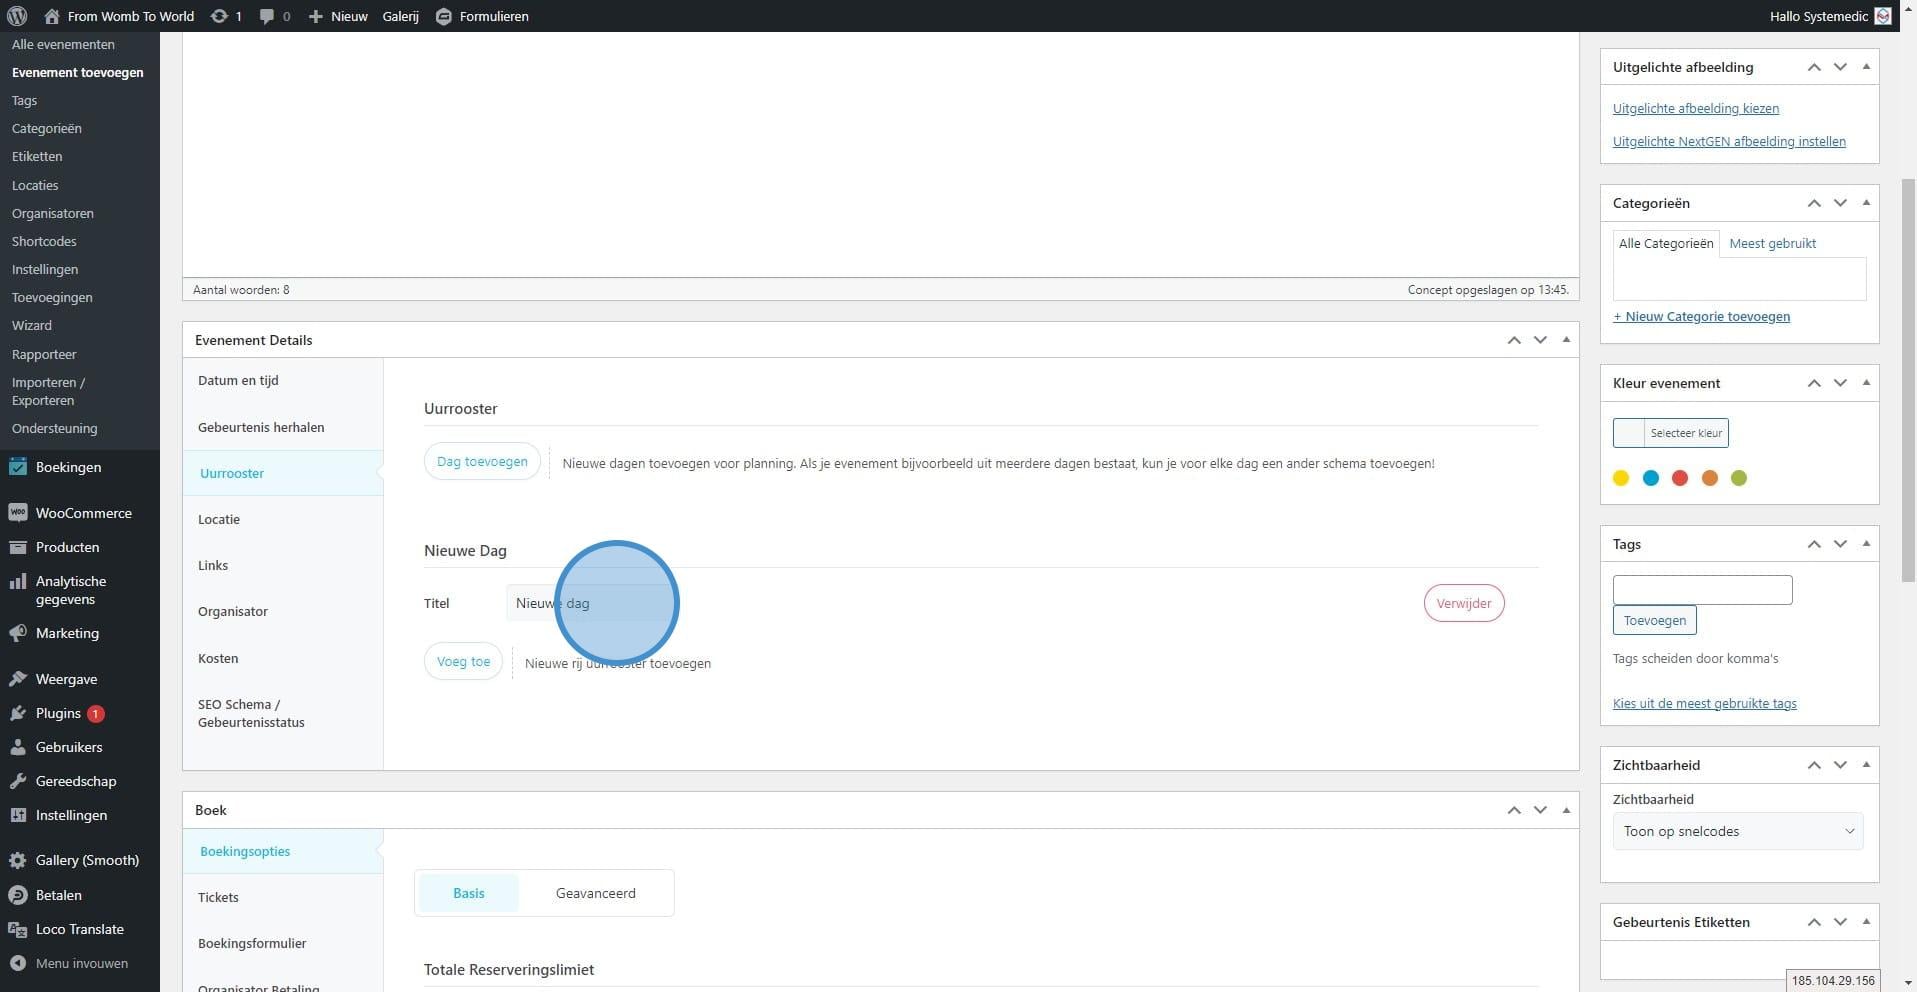
Task: Toggle the Evenement Details panel
Action: [x=1566, y=340]
